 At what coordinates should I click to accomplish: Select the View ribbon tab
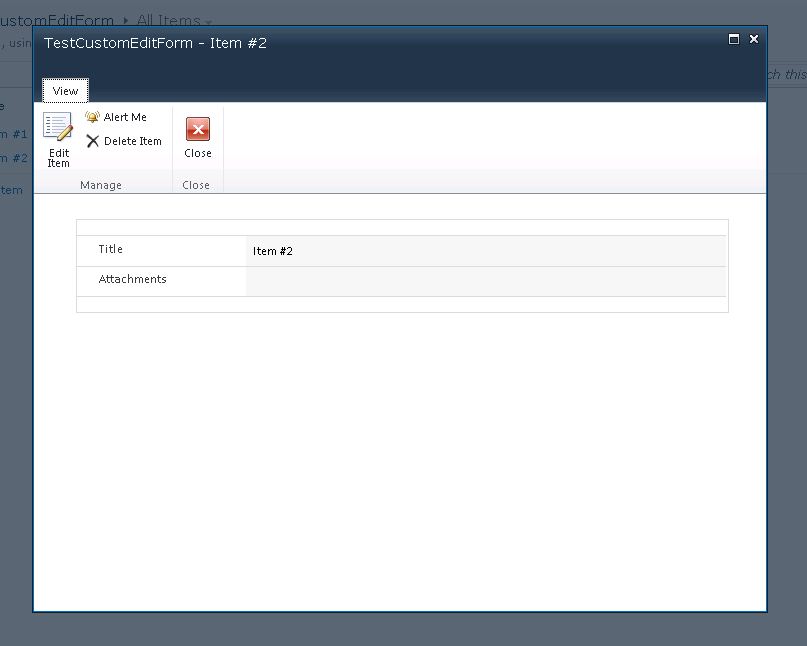point(65,91)
